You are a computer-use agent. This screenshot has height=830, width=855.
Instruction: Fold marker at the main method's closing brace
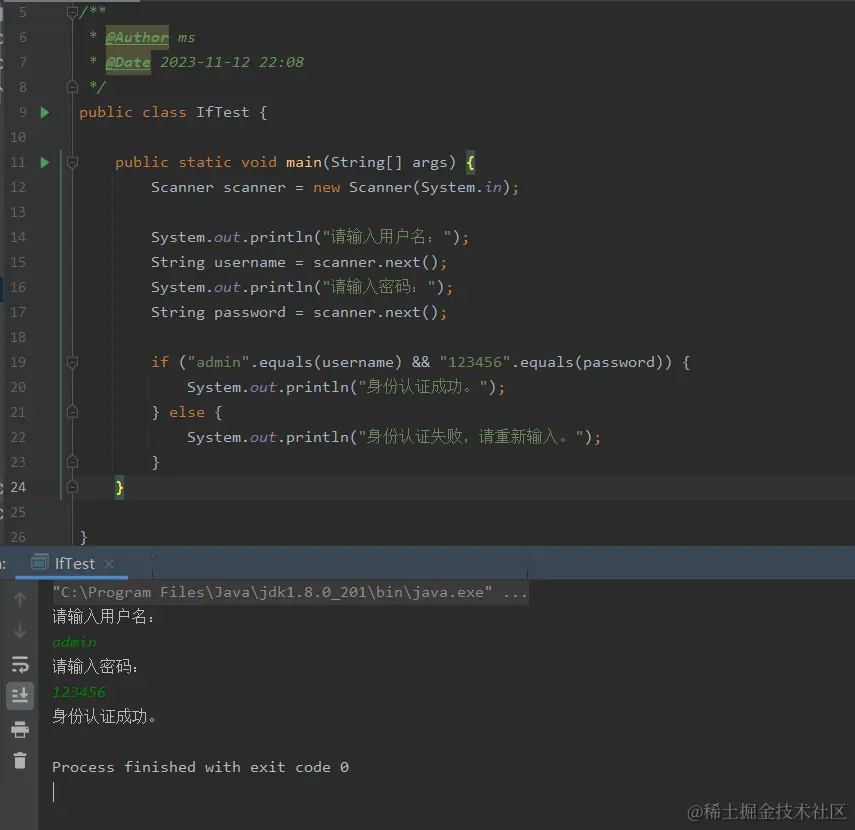click(72, 487)
